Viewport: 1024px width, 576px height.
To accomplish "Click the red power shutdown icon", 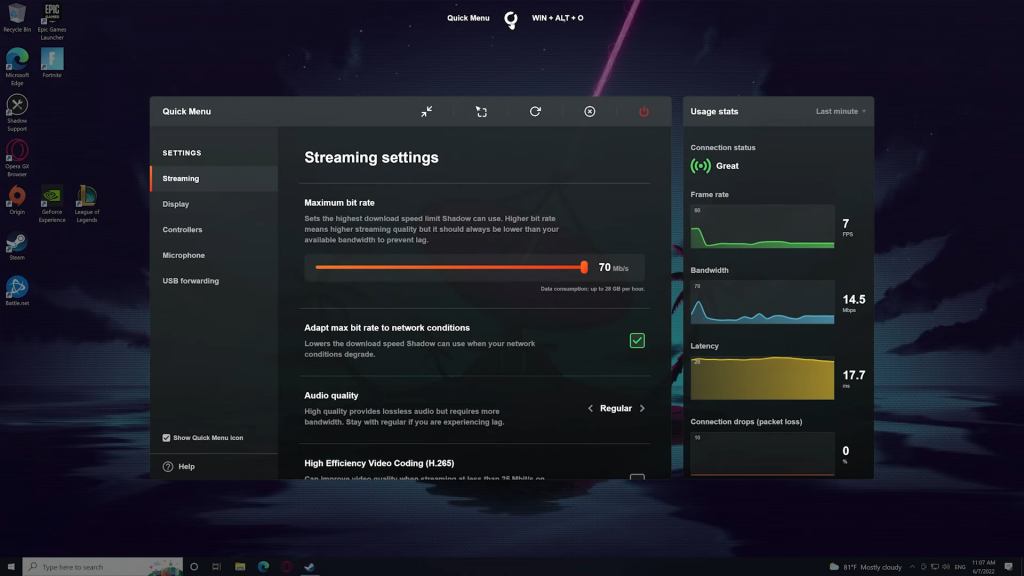I will pyautogui.click(x=644, y=112).
